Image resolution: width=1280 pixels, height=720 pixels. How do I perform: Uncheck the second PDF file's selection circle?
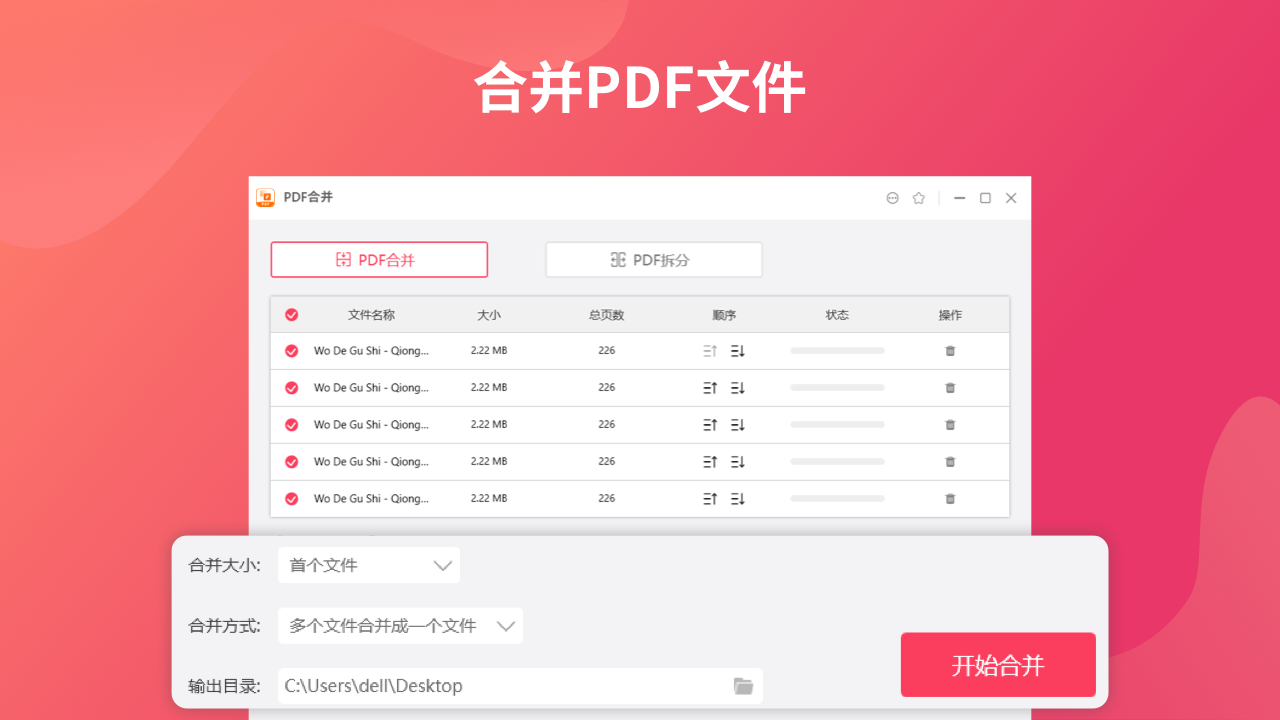pyautogui.click(x=291, y=387)
